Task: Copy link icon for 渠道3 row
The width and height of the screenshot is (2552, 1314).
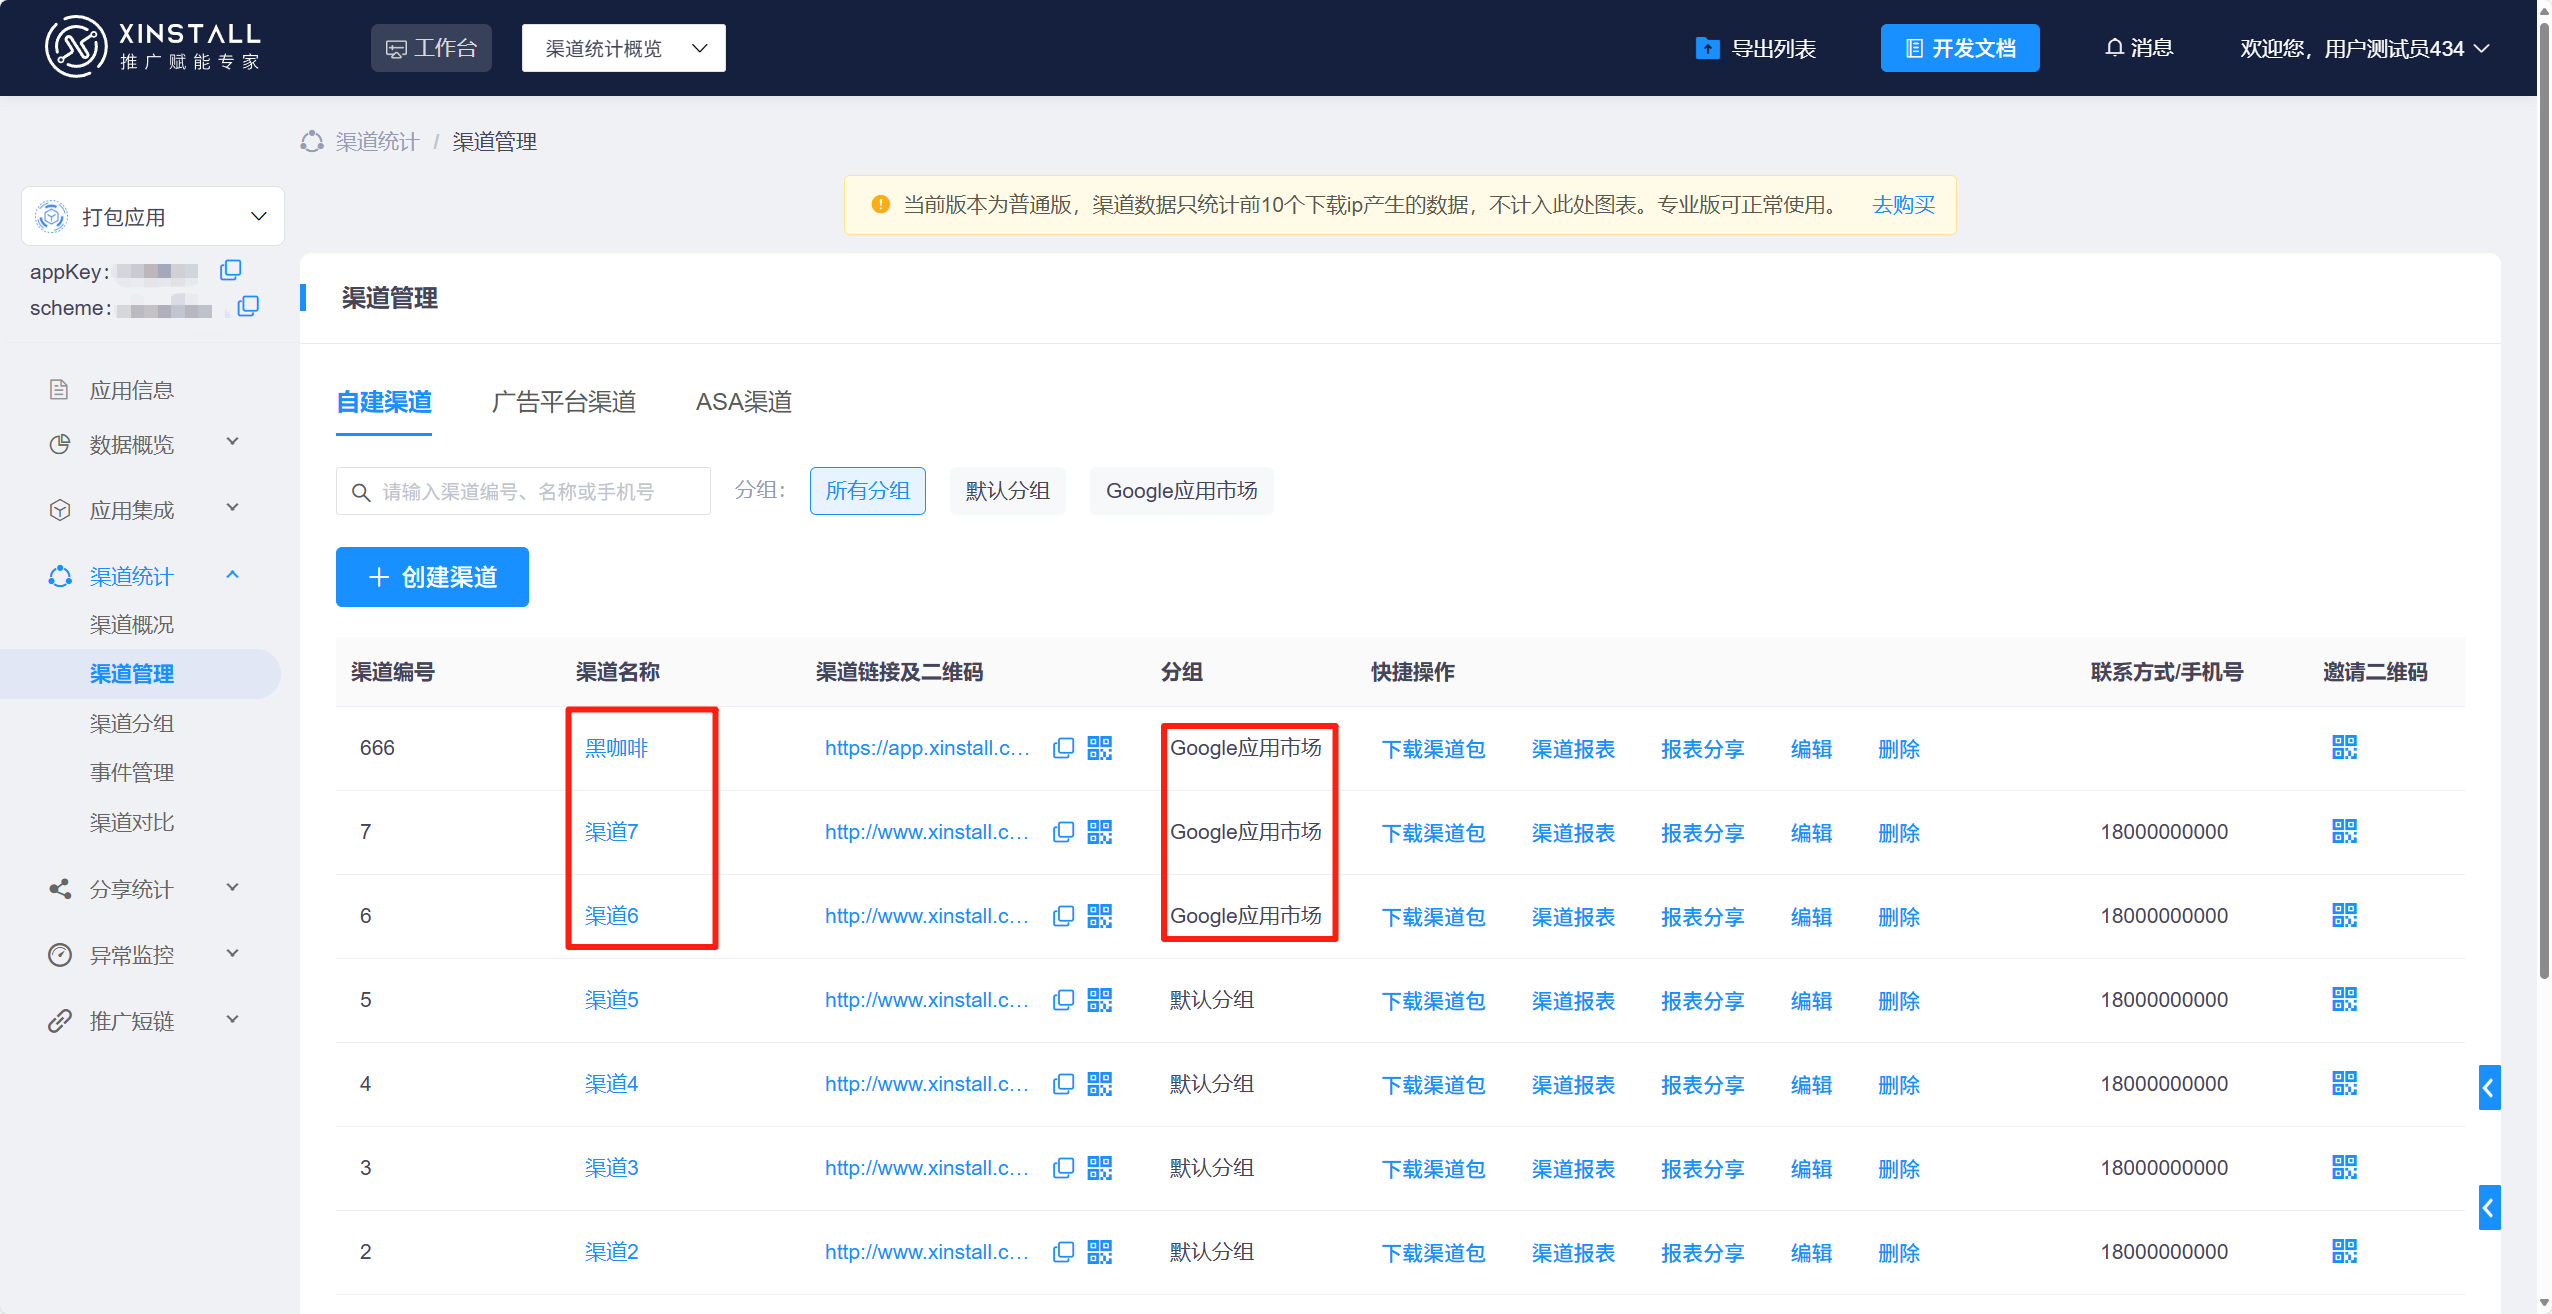Action: 1063,1168
